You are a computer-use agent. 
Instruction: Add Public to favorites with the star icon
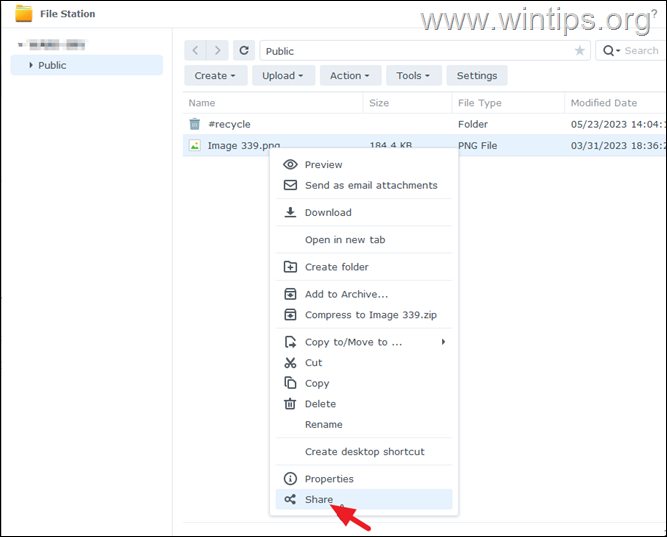[x=579, y=51]
